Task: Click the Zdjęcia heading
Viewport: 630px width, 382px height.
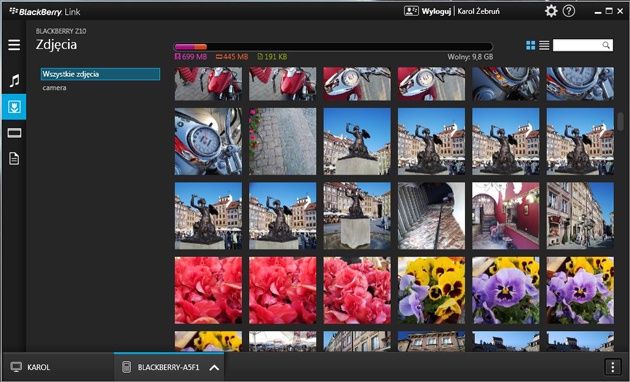Action: pyautogui.click(x=56, y=45)
